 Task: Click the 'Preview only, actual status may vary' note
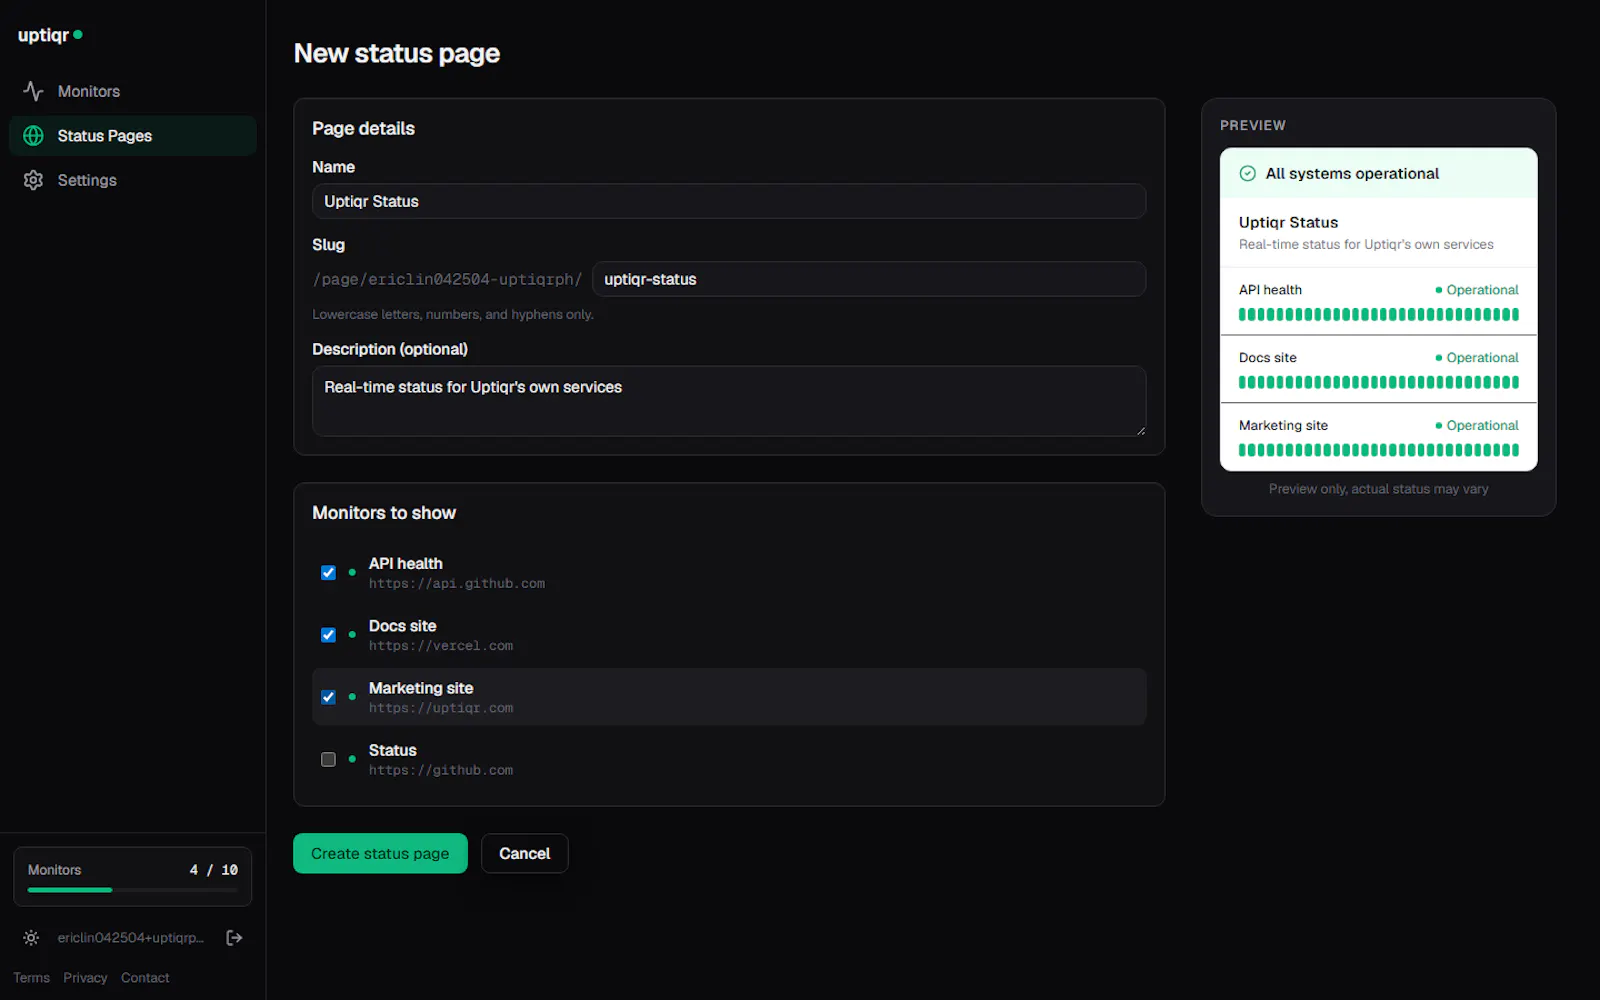tap(1378, 489)
